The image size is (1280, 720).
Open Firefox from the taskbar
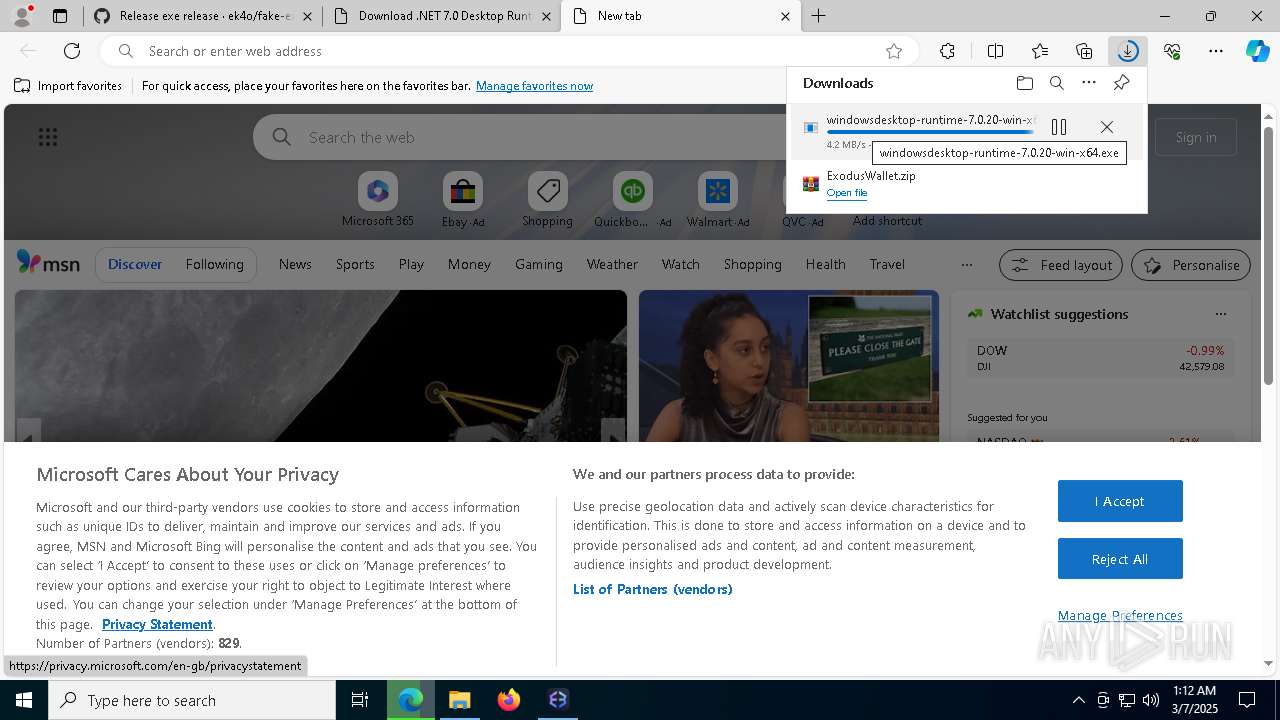pyautogui.click(x=509, y=700)
